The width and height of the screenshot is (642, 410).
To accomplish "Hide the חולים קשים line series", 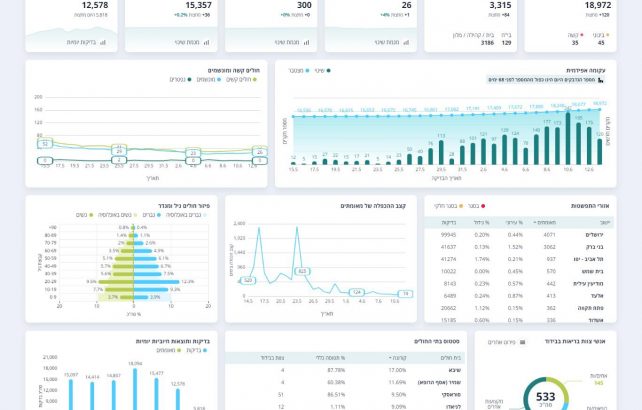I will tap(246, 79).
